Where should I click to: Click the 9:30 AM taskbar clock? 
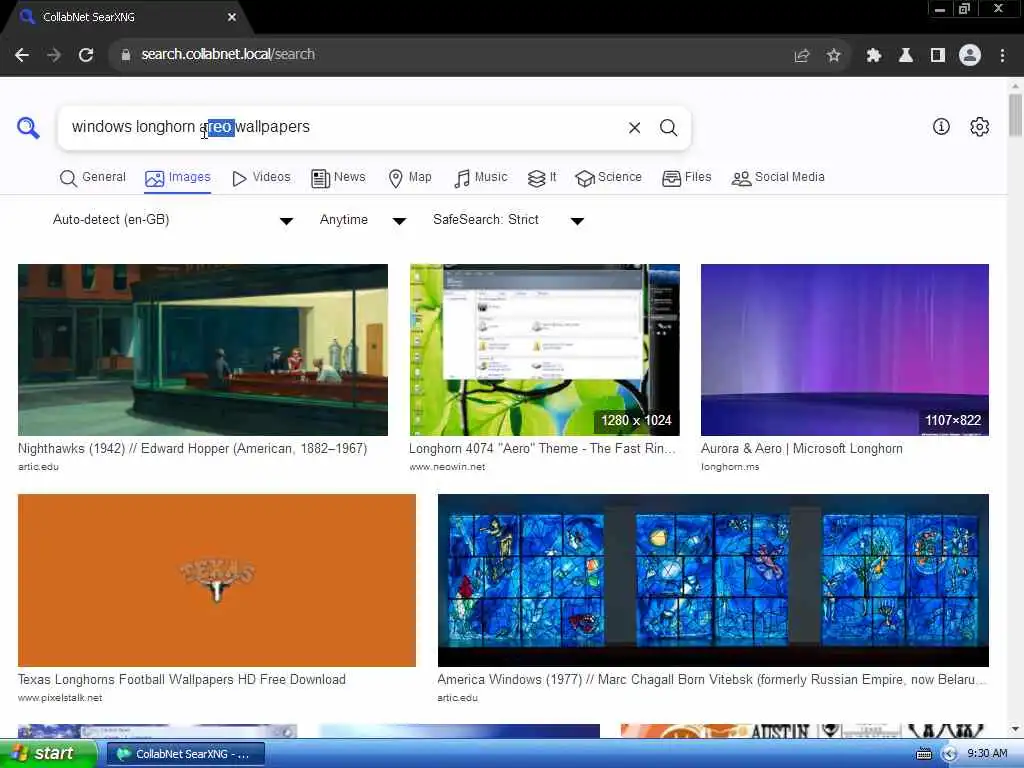tap(987, 754)
